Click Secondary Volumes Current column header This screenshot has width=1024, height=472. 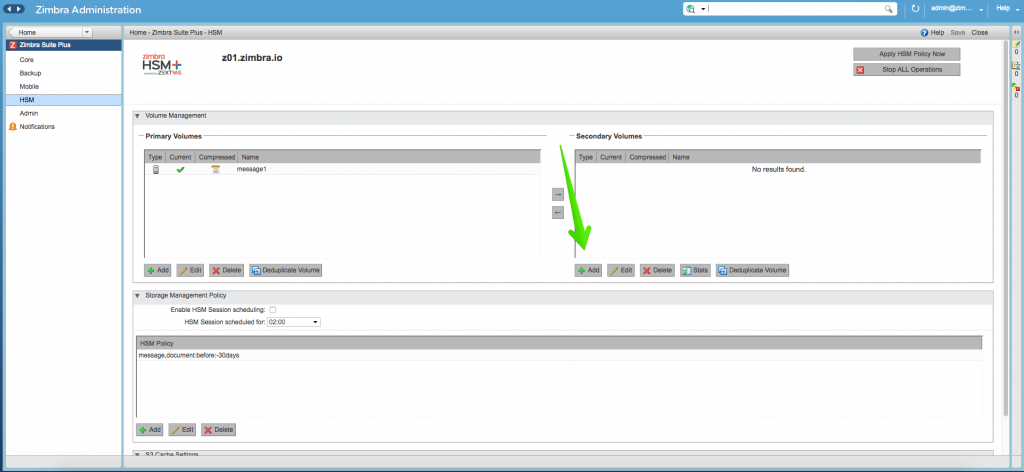point(611,157)
